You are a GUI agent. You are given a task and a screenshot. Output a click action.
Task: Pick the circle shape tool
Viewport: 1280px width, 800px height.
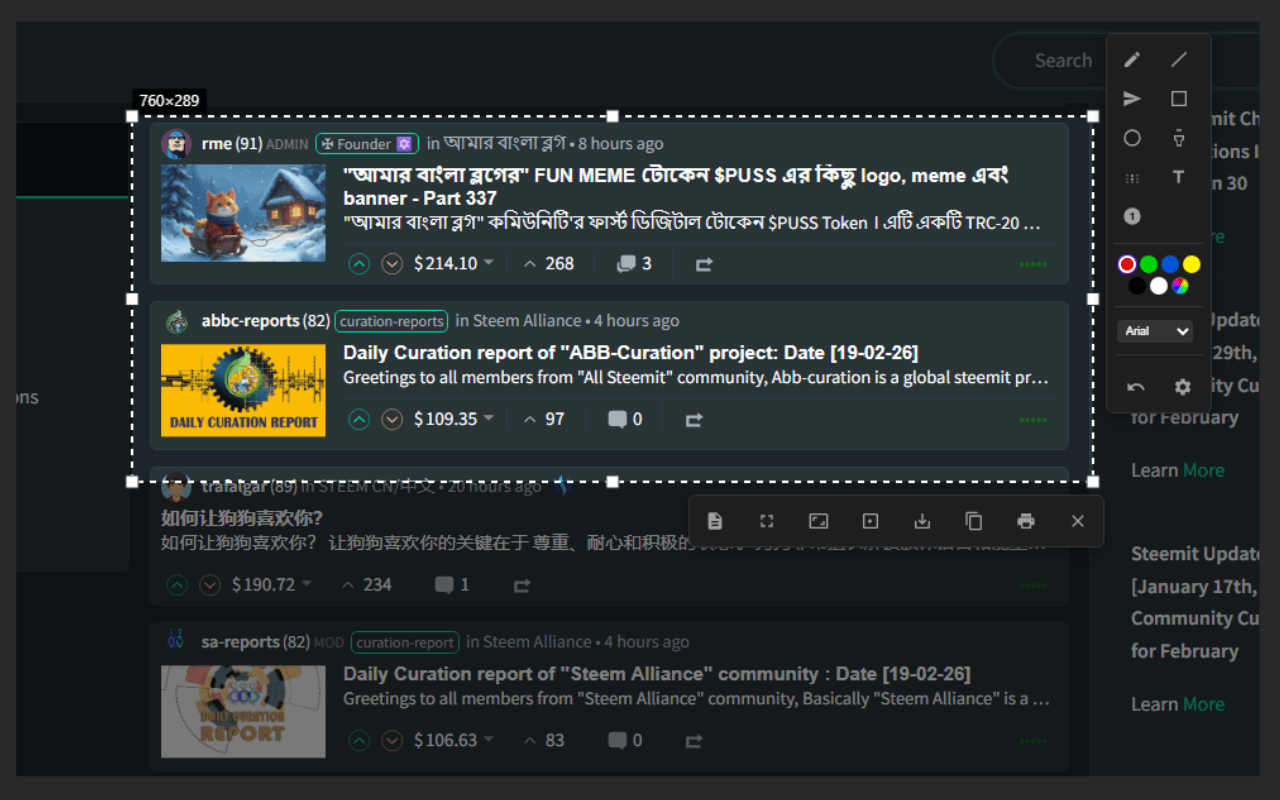[1132, 138]
